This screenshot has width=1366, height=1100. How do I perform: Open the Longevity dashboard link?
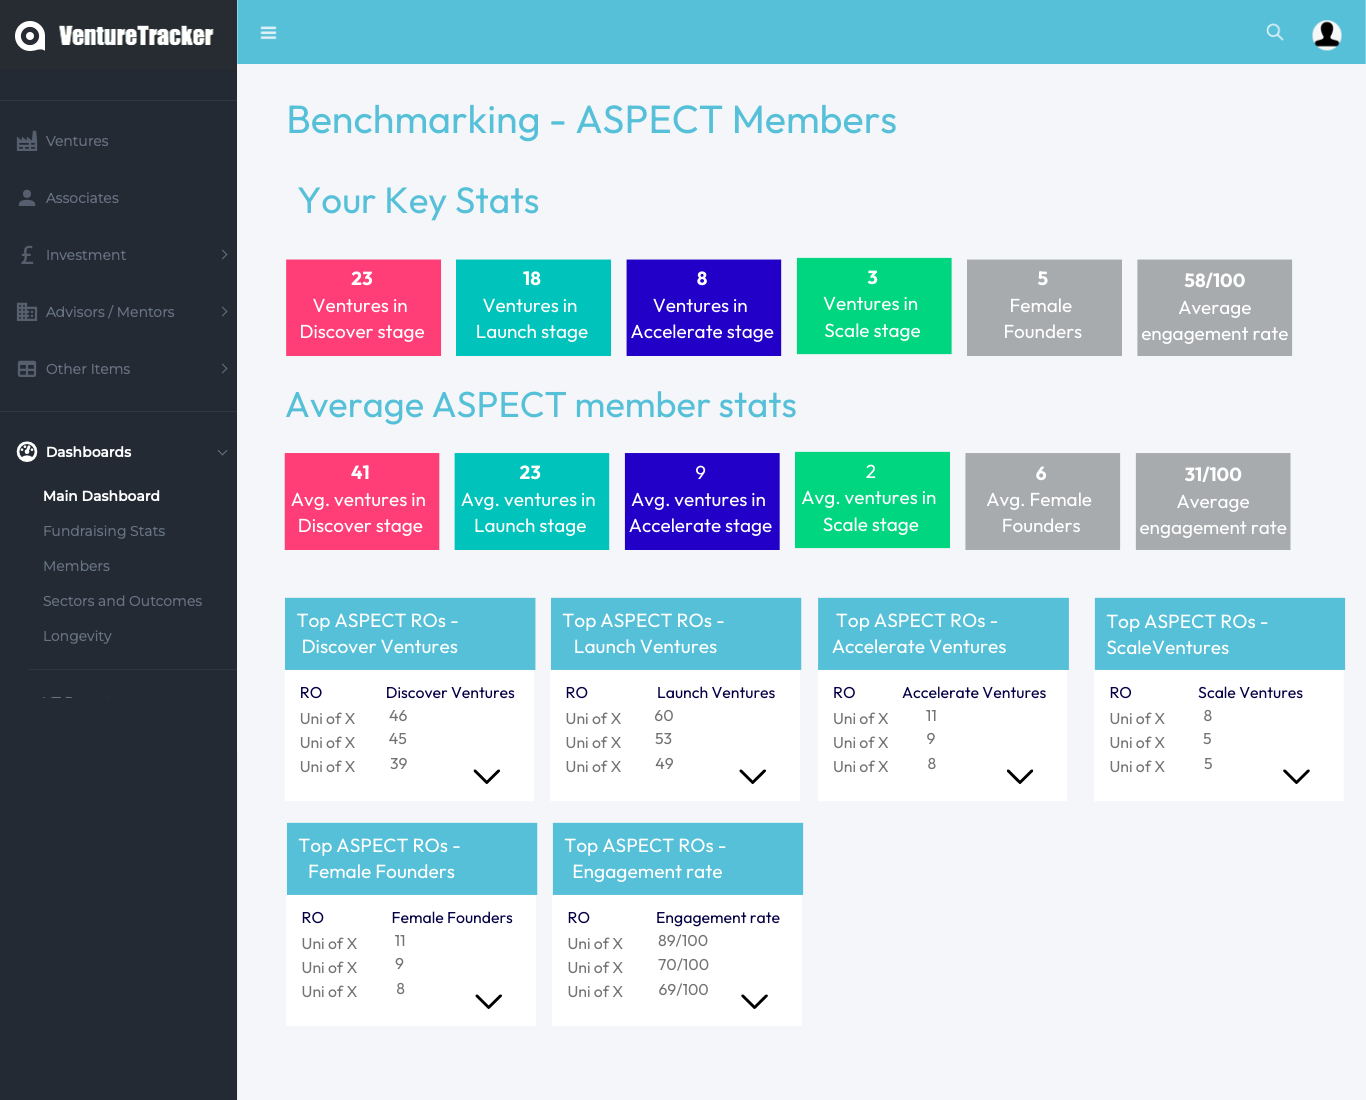coord(77,636)
